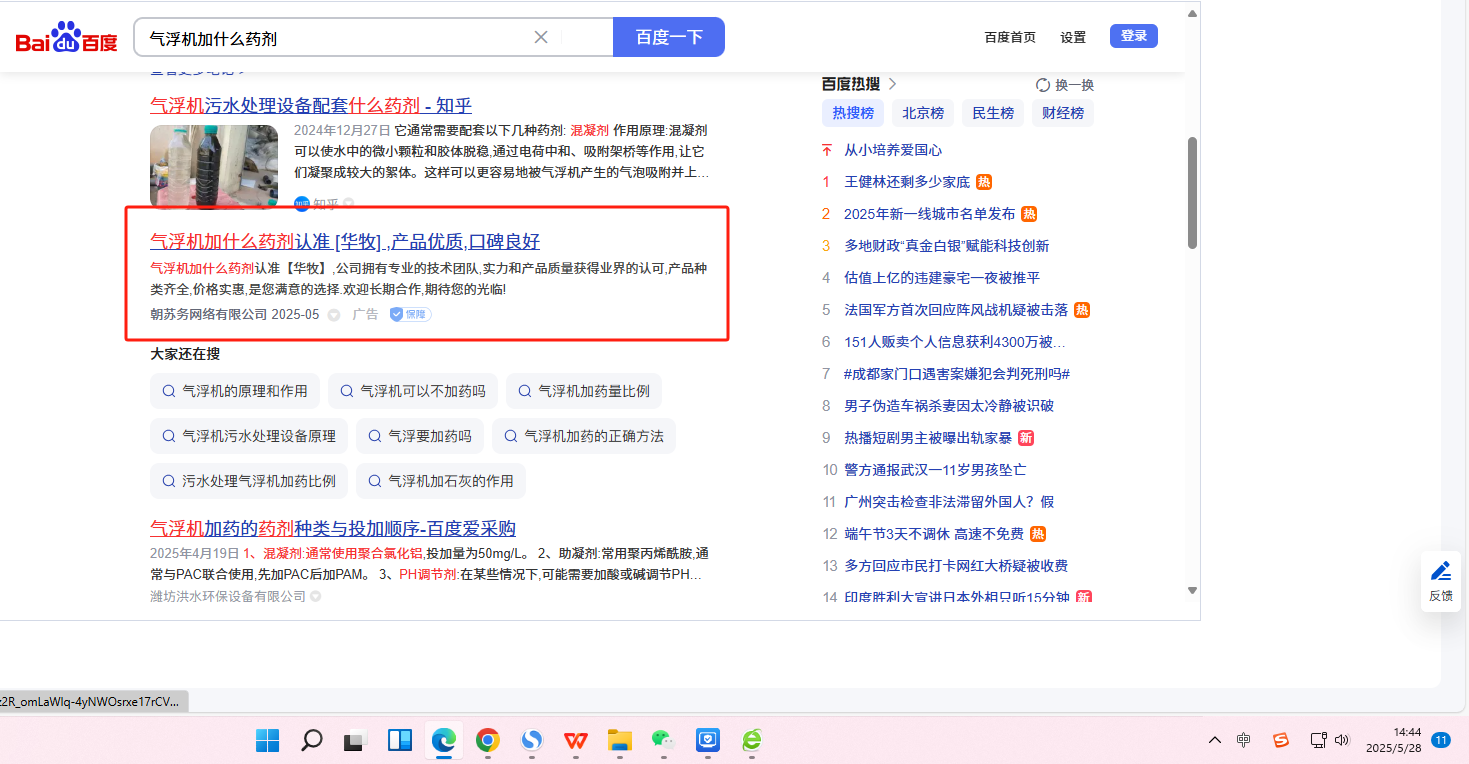Open hot search 估值上亿的违建豪宅一夜被推平

coord(942,278)
